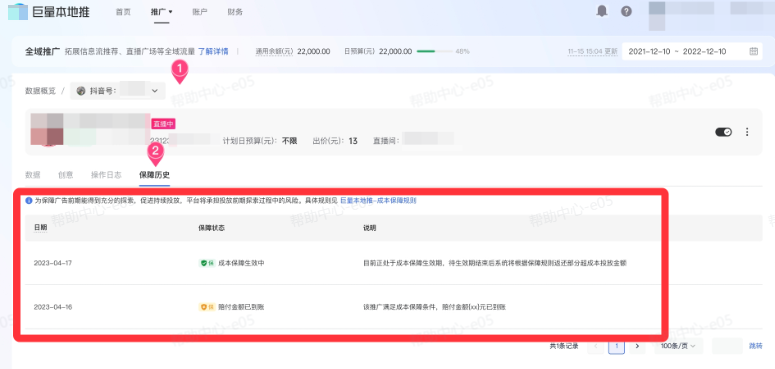Open the 巨量本地推-成本保障规则 link
This screenshot has width=775, height=369.
tap(378, 201)
